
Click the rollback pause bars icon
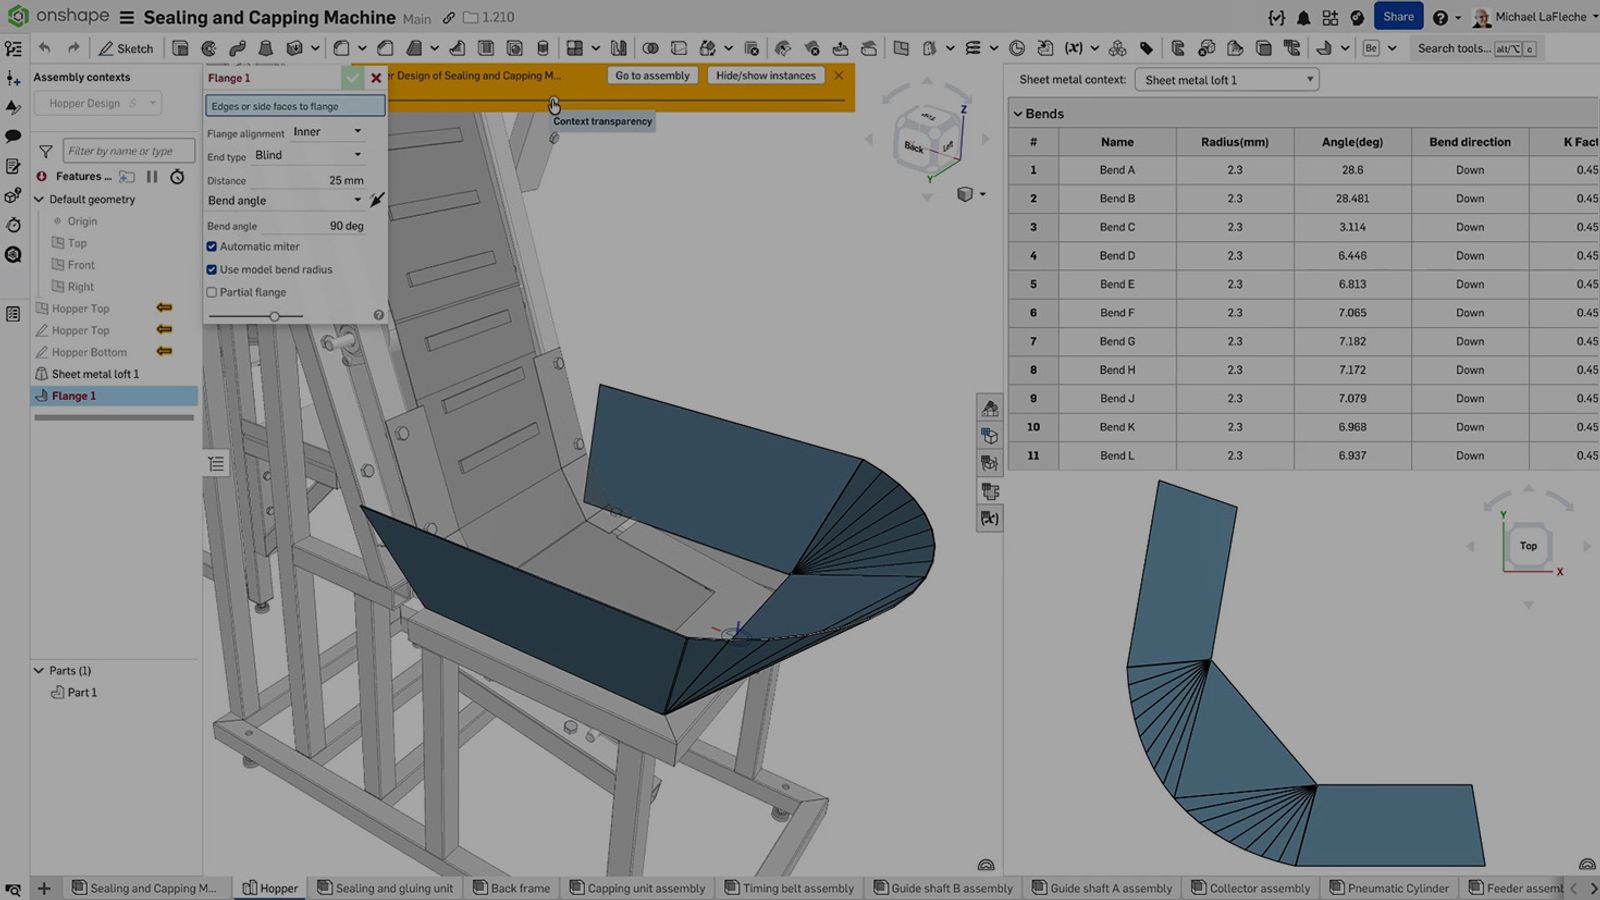coord(152,176)
